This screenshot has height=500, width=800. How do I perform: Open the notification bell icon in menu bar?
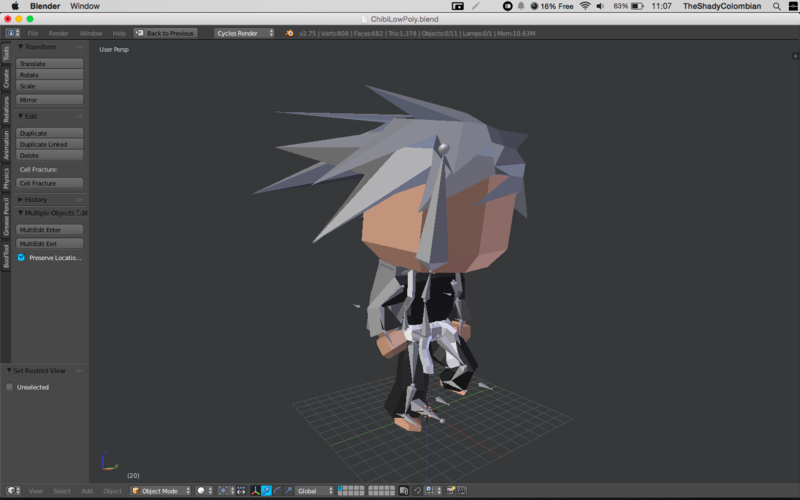[521, 6]
